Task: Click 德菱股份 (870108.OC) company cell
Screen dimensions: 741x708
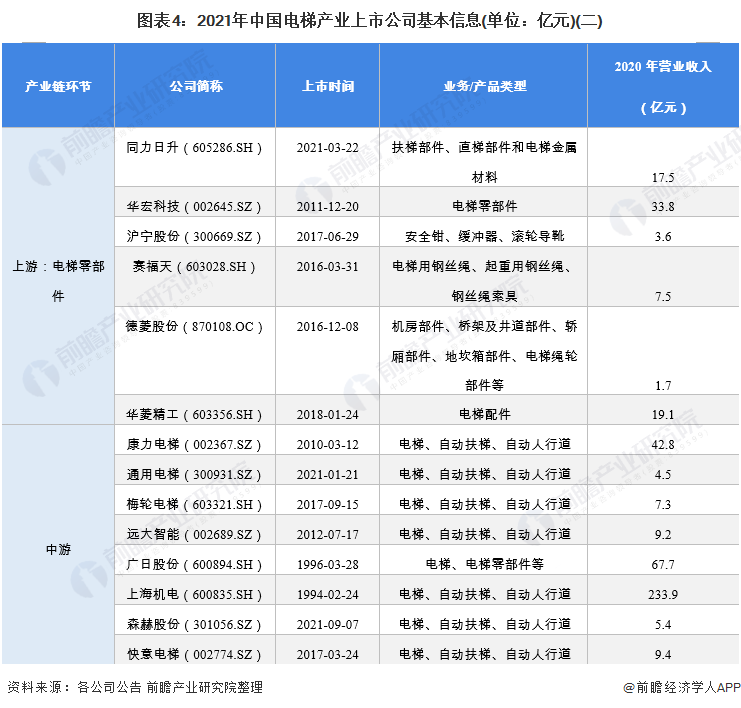Action: click(196, 327)
